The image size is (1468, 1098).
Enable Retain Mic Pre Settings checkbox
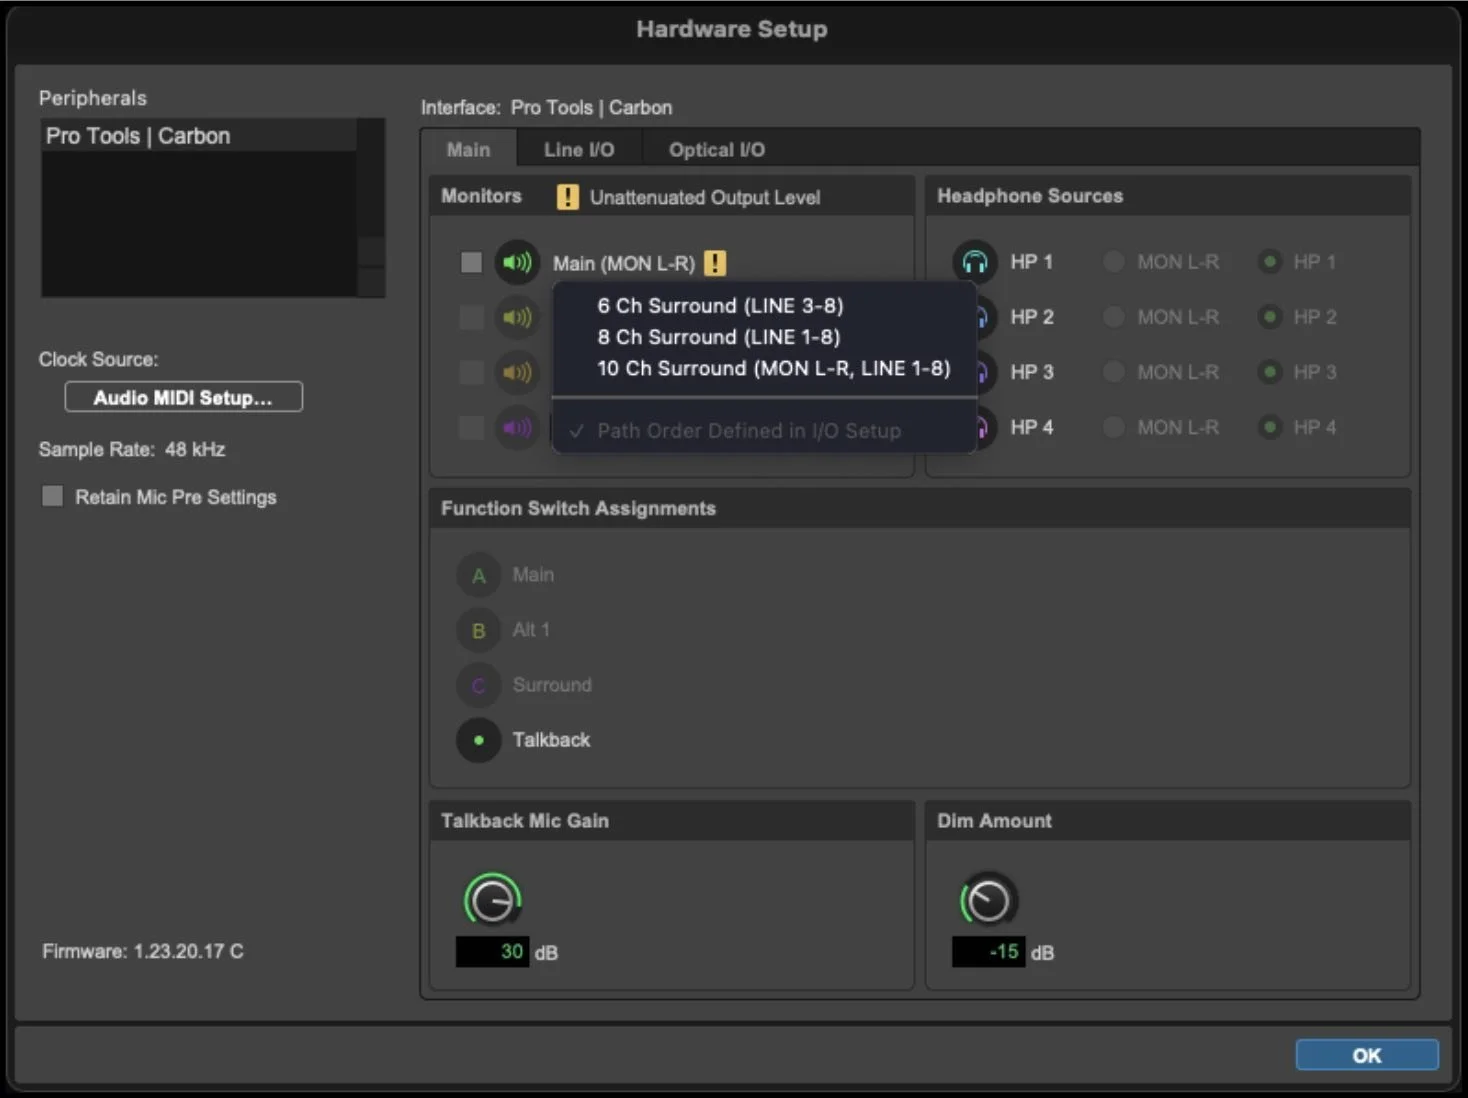[53, 496]
